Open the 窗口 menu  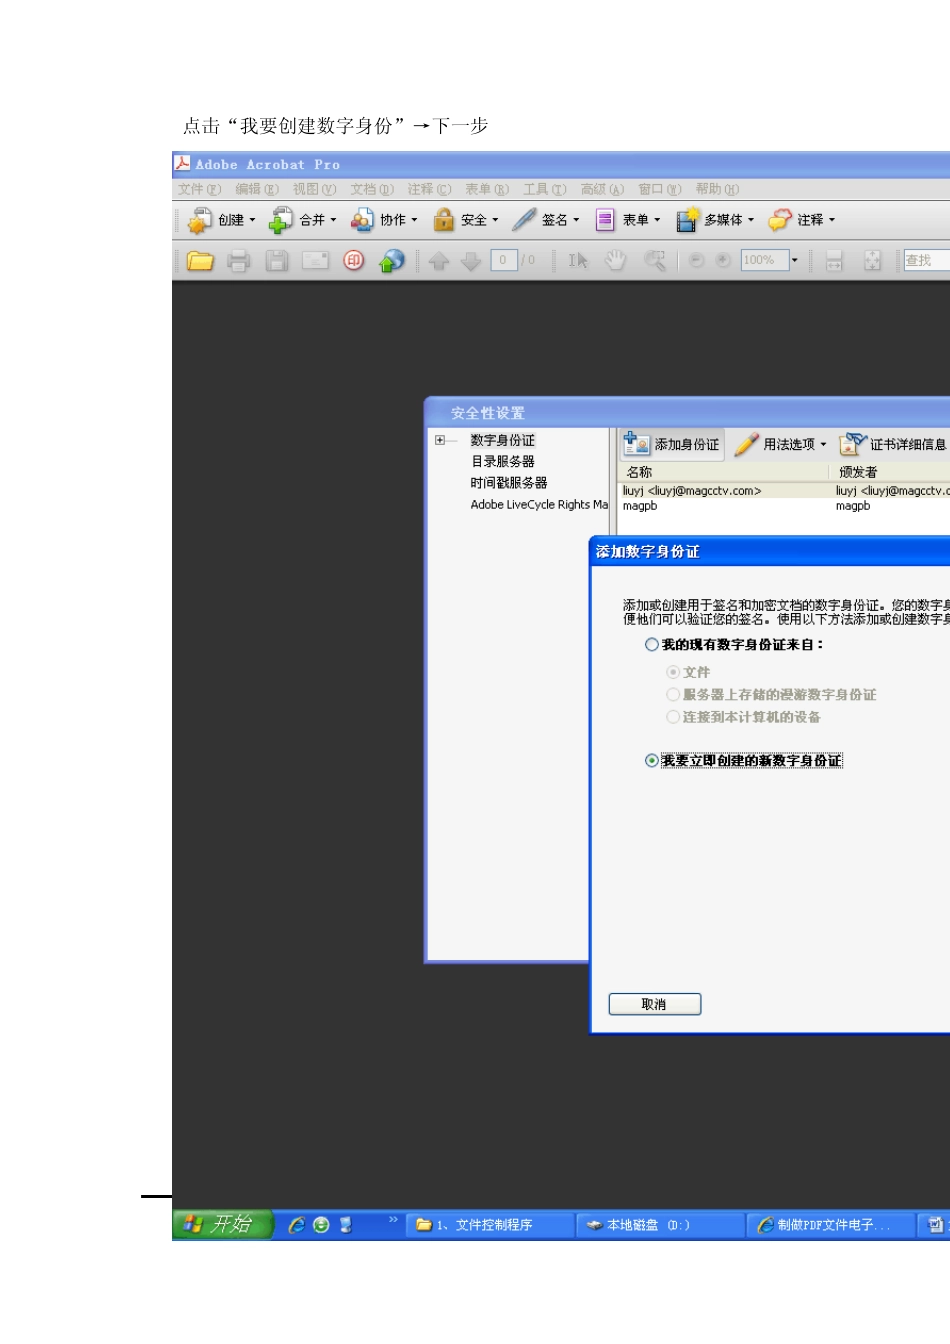(660, 189)
